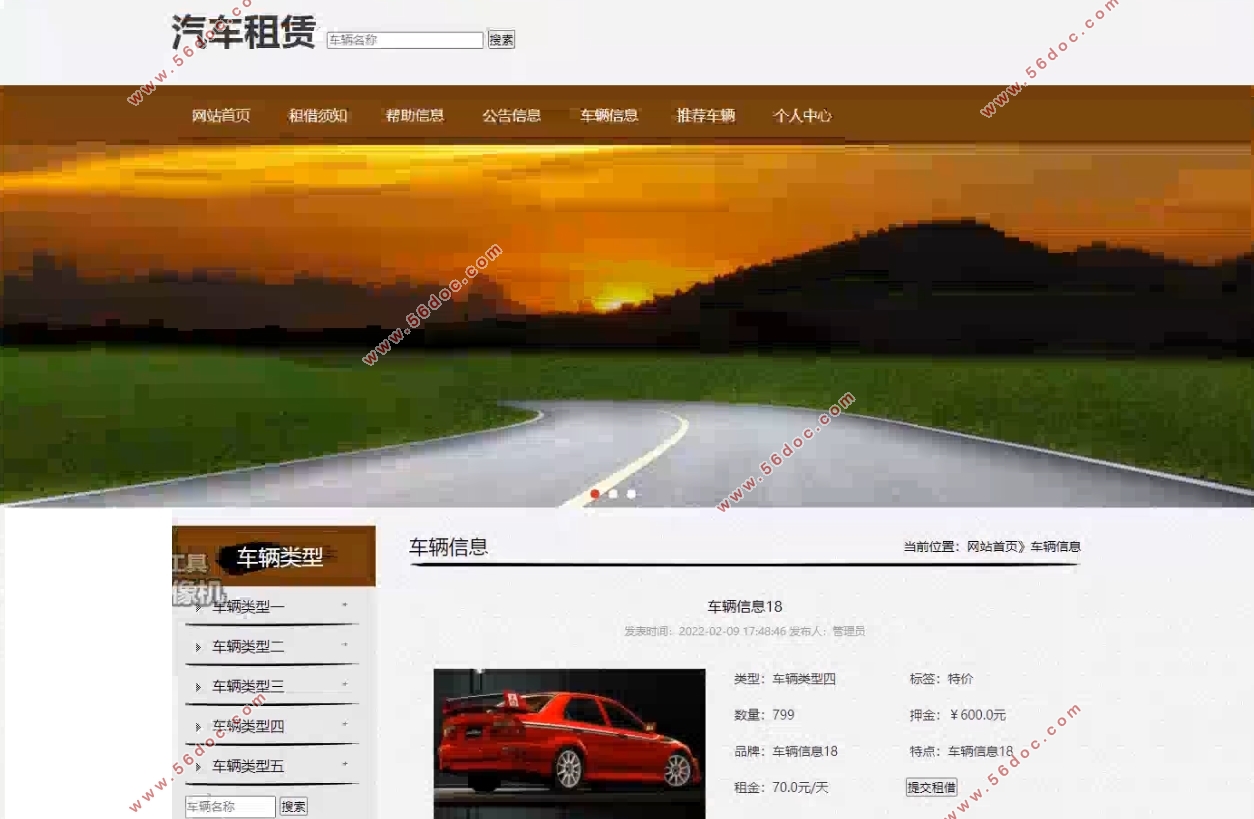This screenshot has height=819, width=1254.
Task: Click the arrow icon beside 车辆类型五
Action: 198,767
